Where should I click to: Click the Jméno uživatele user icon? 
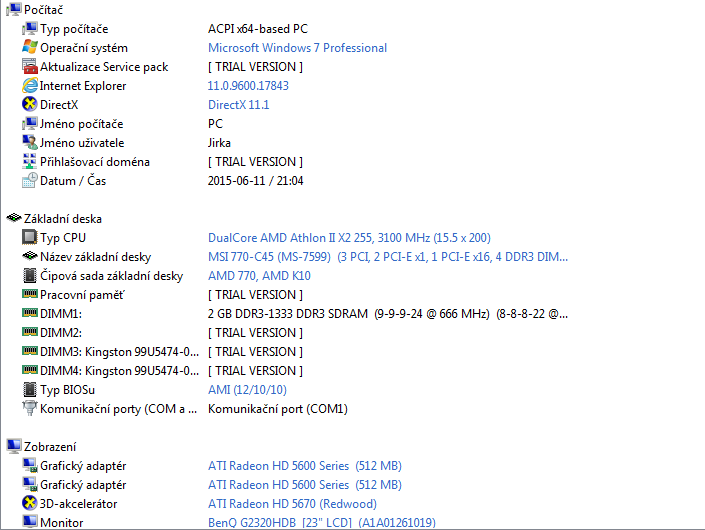point(30,143)
